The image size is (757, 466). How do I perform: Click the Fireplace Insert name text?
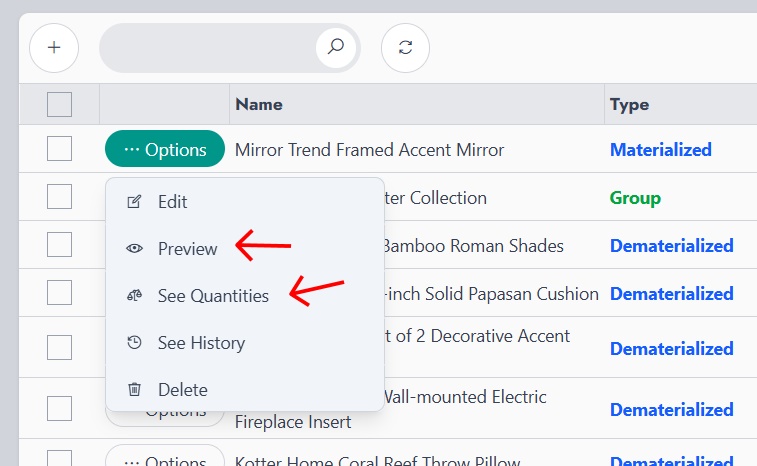(x=293, y=422)
